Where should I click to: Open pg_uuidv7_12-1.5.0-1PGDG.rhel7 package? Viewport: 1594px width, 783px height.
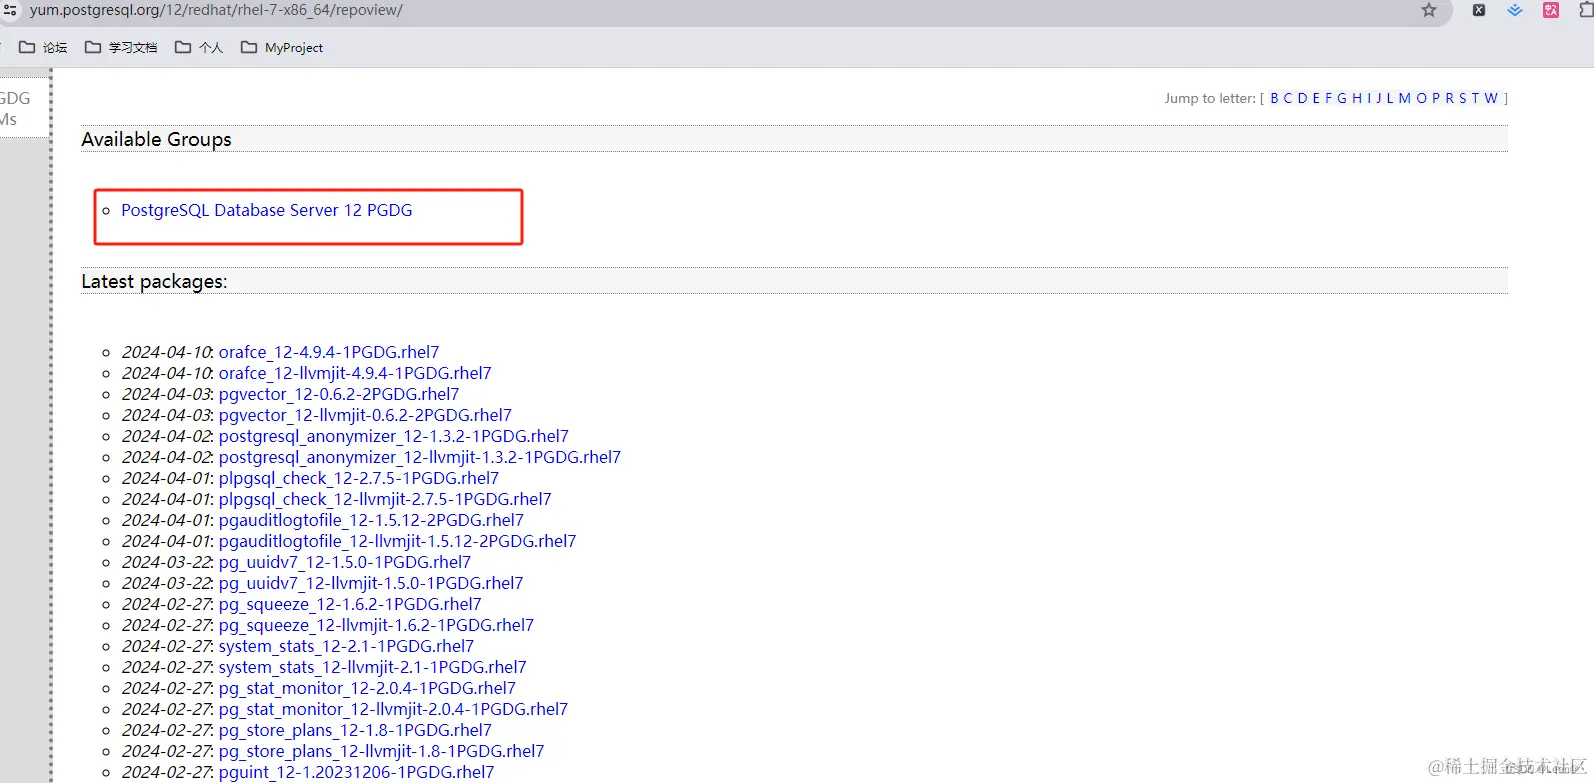345,562
